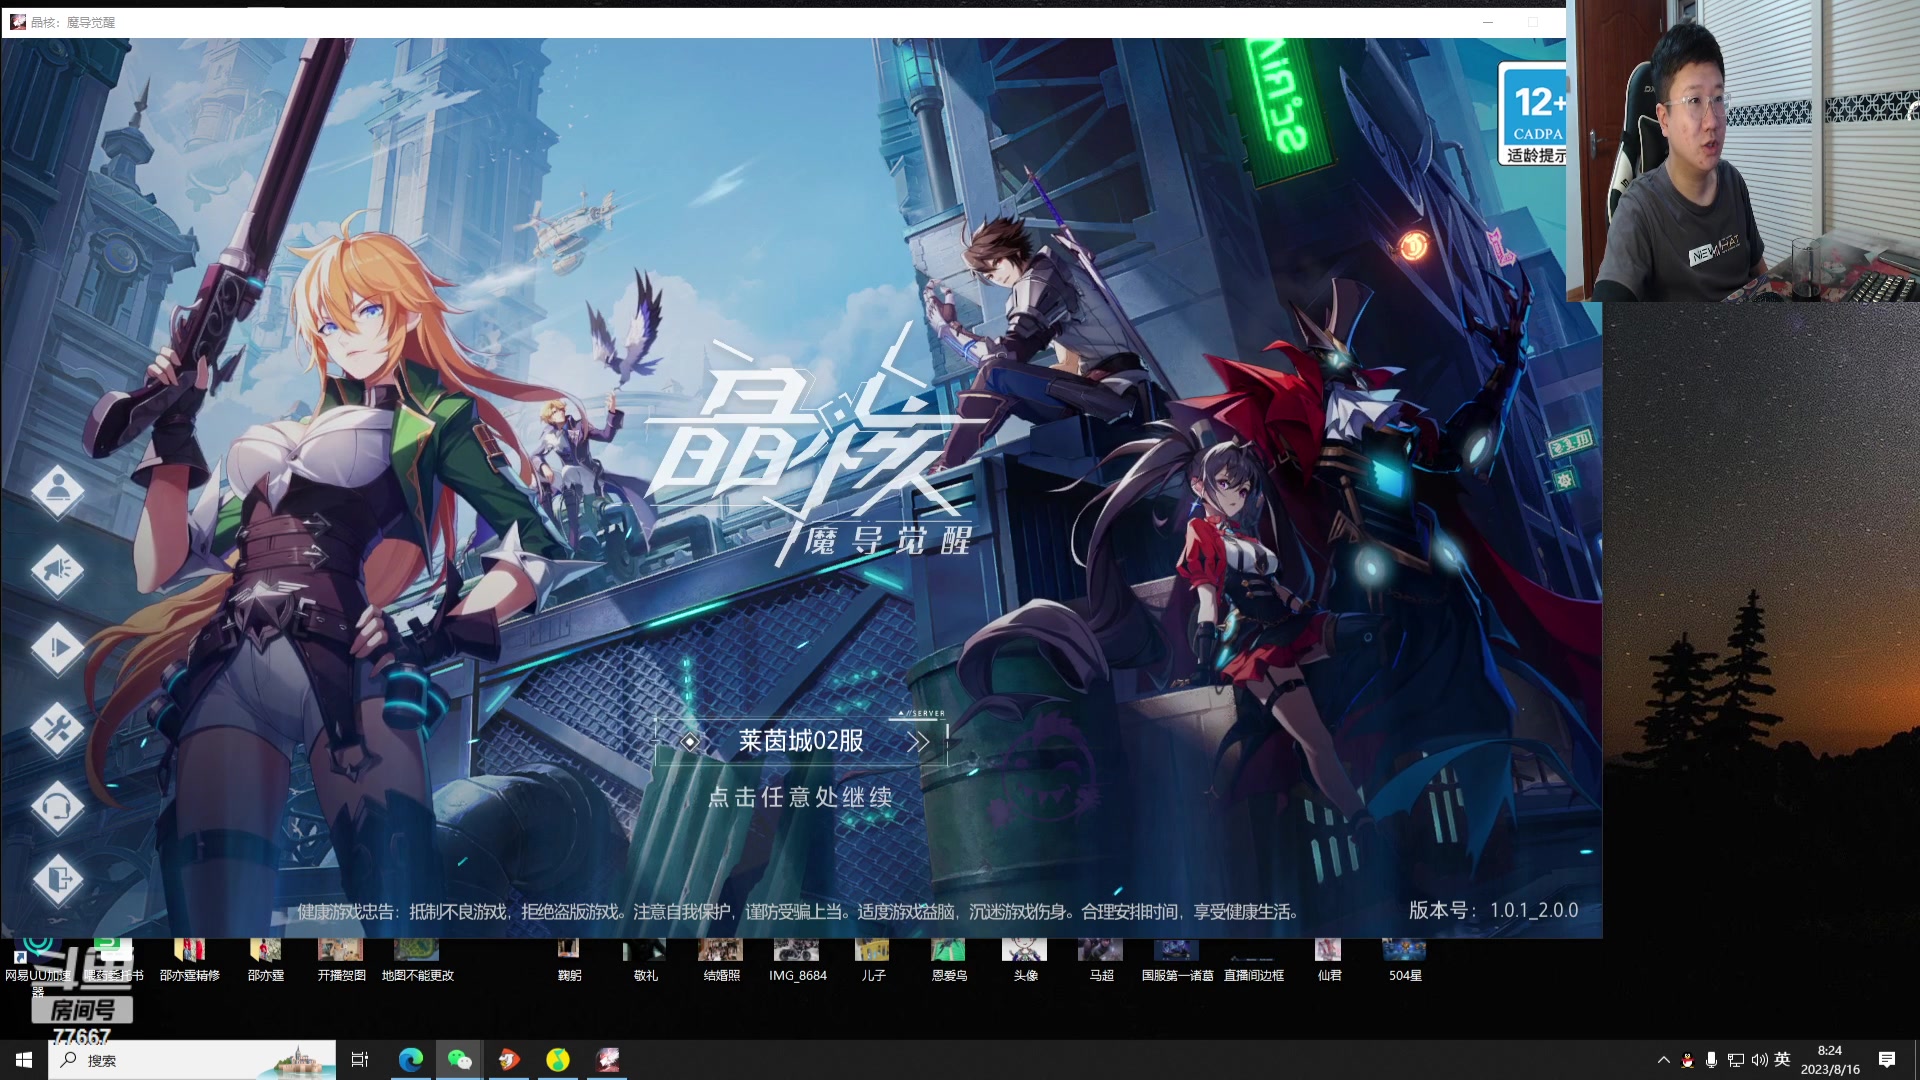Viewport: 1920px width, 1080px height.
Task: Open the 地图不能更改 desktop file
Action: click(x=417, y=960)
